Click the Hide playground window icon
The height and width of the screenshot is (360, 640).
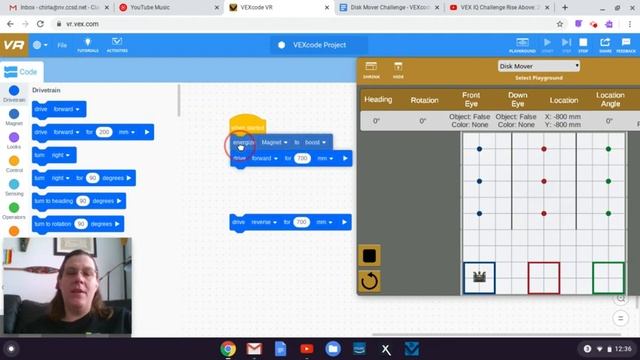pyautogui.click(x=398, y=70)
